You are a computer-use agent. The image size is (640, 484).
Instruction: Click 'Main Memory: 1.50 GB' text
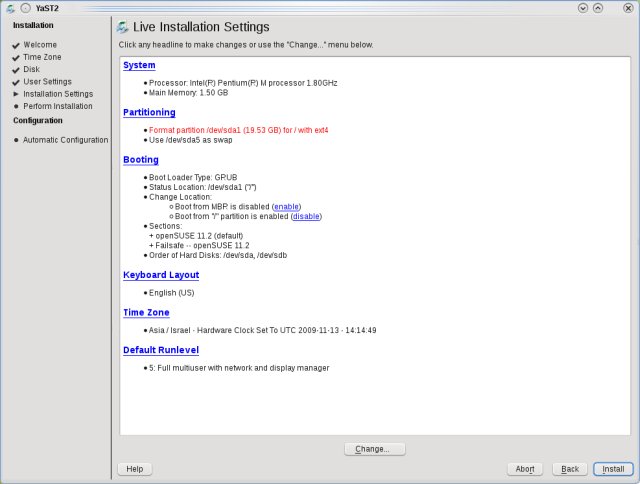[189, 93]
